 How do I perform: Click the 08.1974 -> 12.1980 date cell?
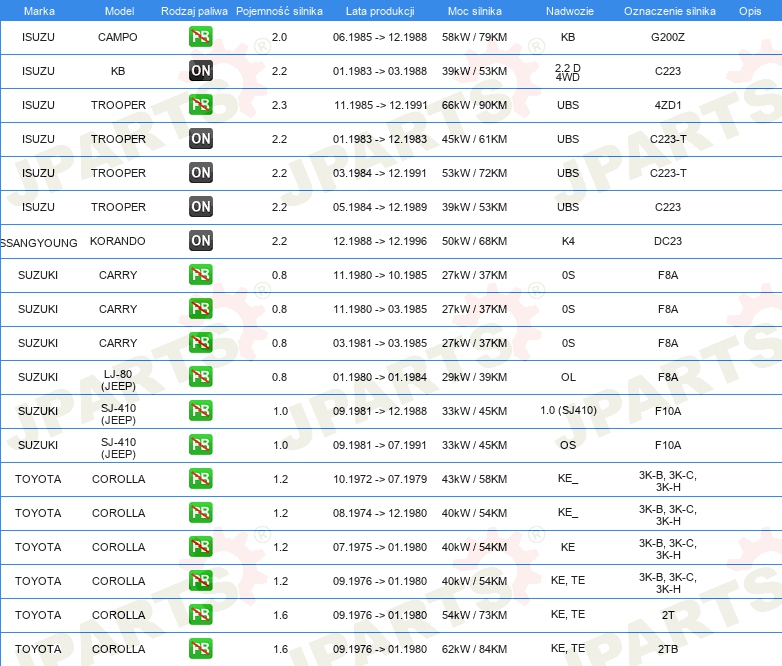[x=380, y=513]
